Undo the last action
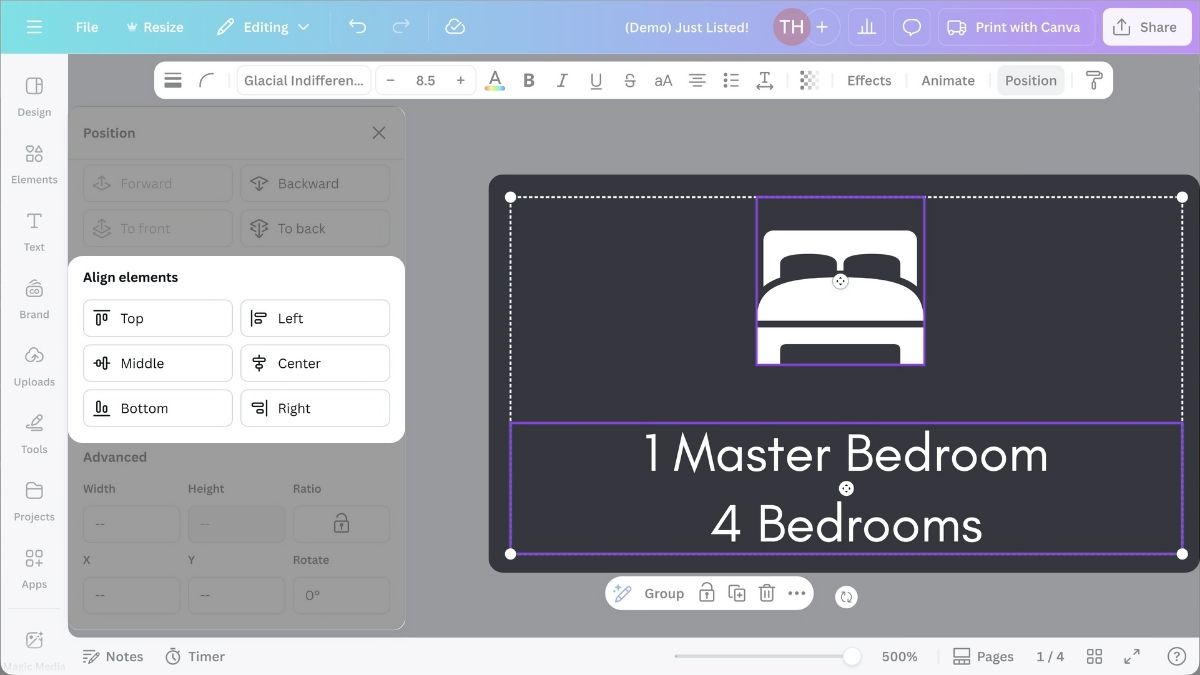The width and height of the screenshot is (1200, 675). coord(357,27)
